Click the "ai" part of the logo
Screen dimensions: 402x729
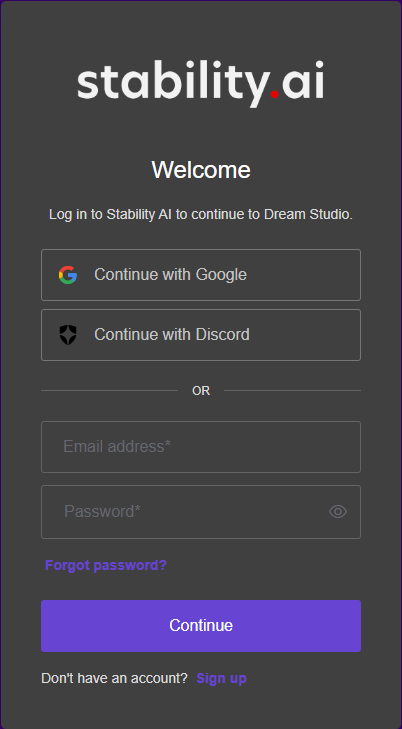(x=303, y=80)
